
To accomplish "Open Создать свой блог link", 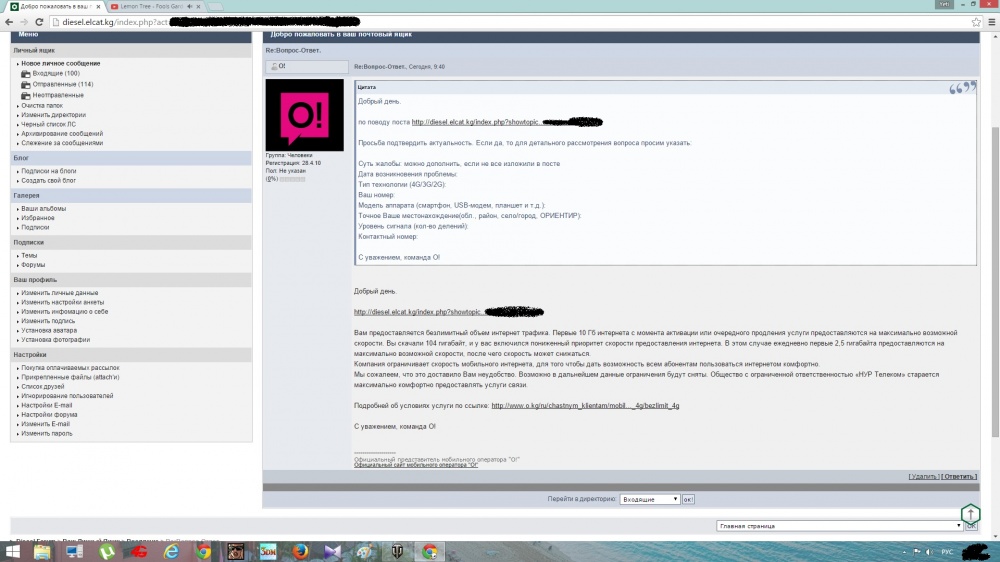I will [48, 181].
